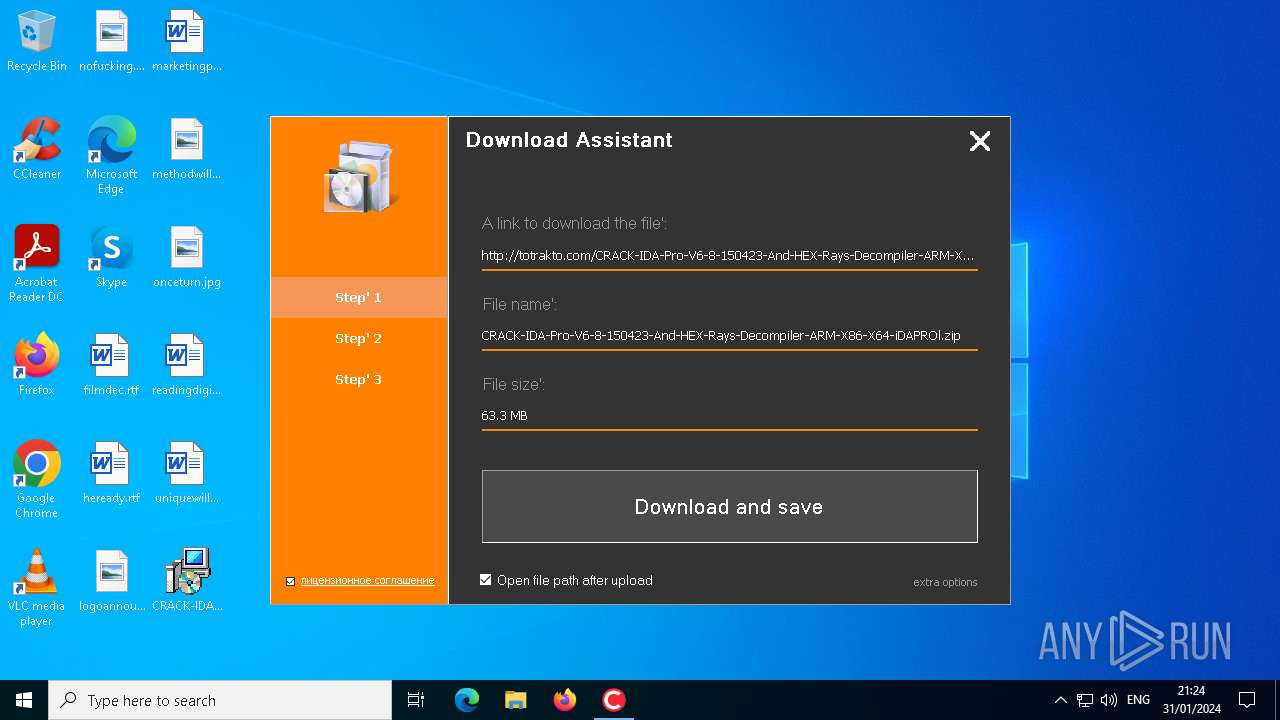Select the logoannou... image file icon

(112, 582)
